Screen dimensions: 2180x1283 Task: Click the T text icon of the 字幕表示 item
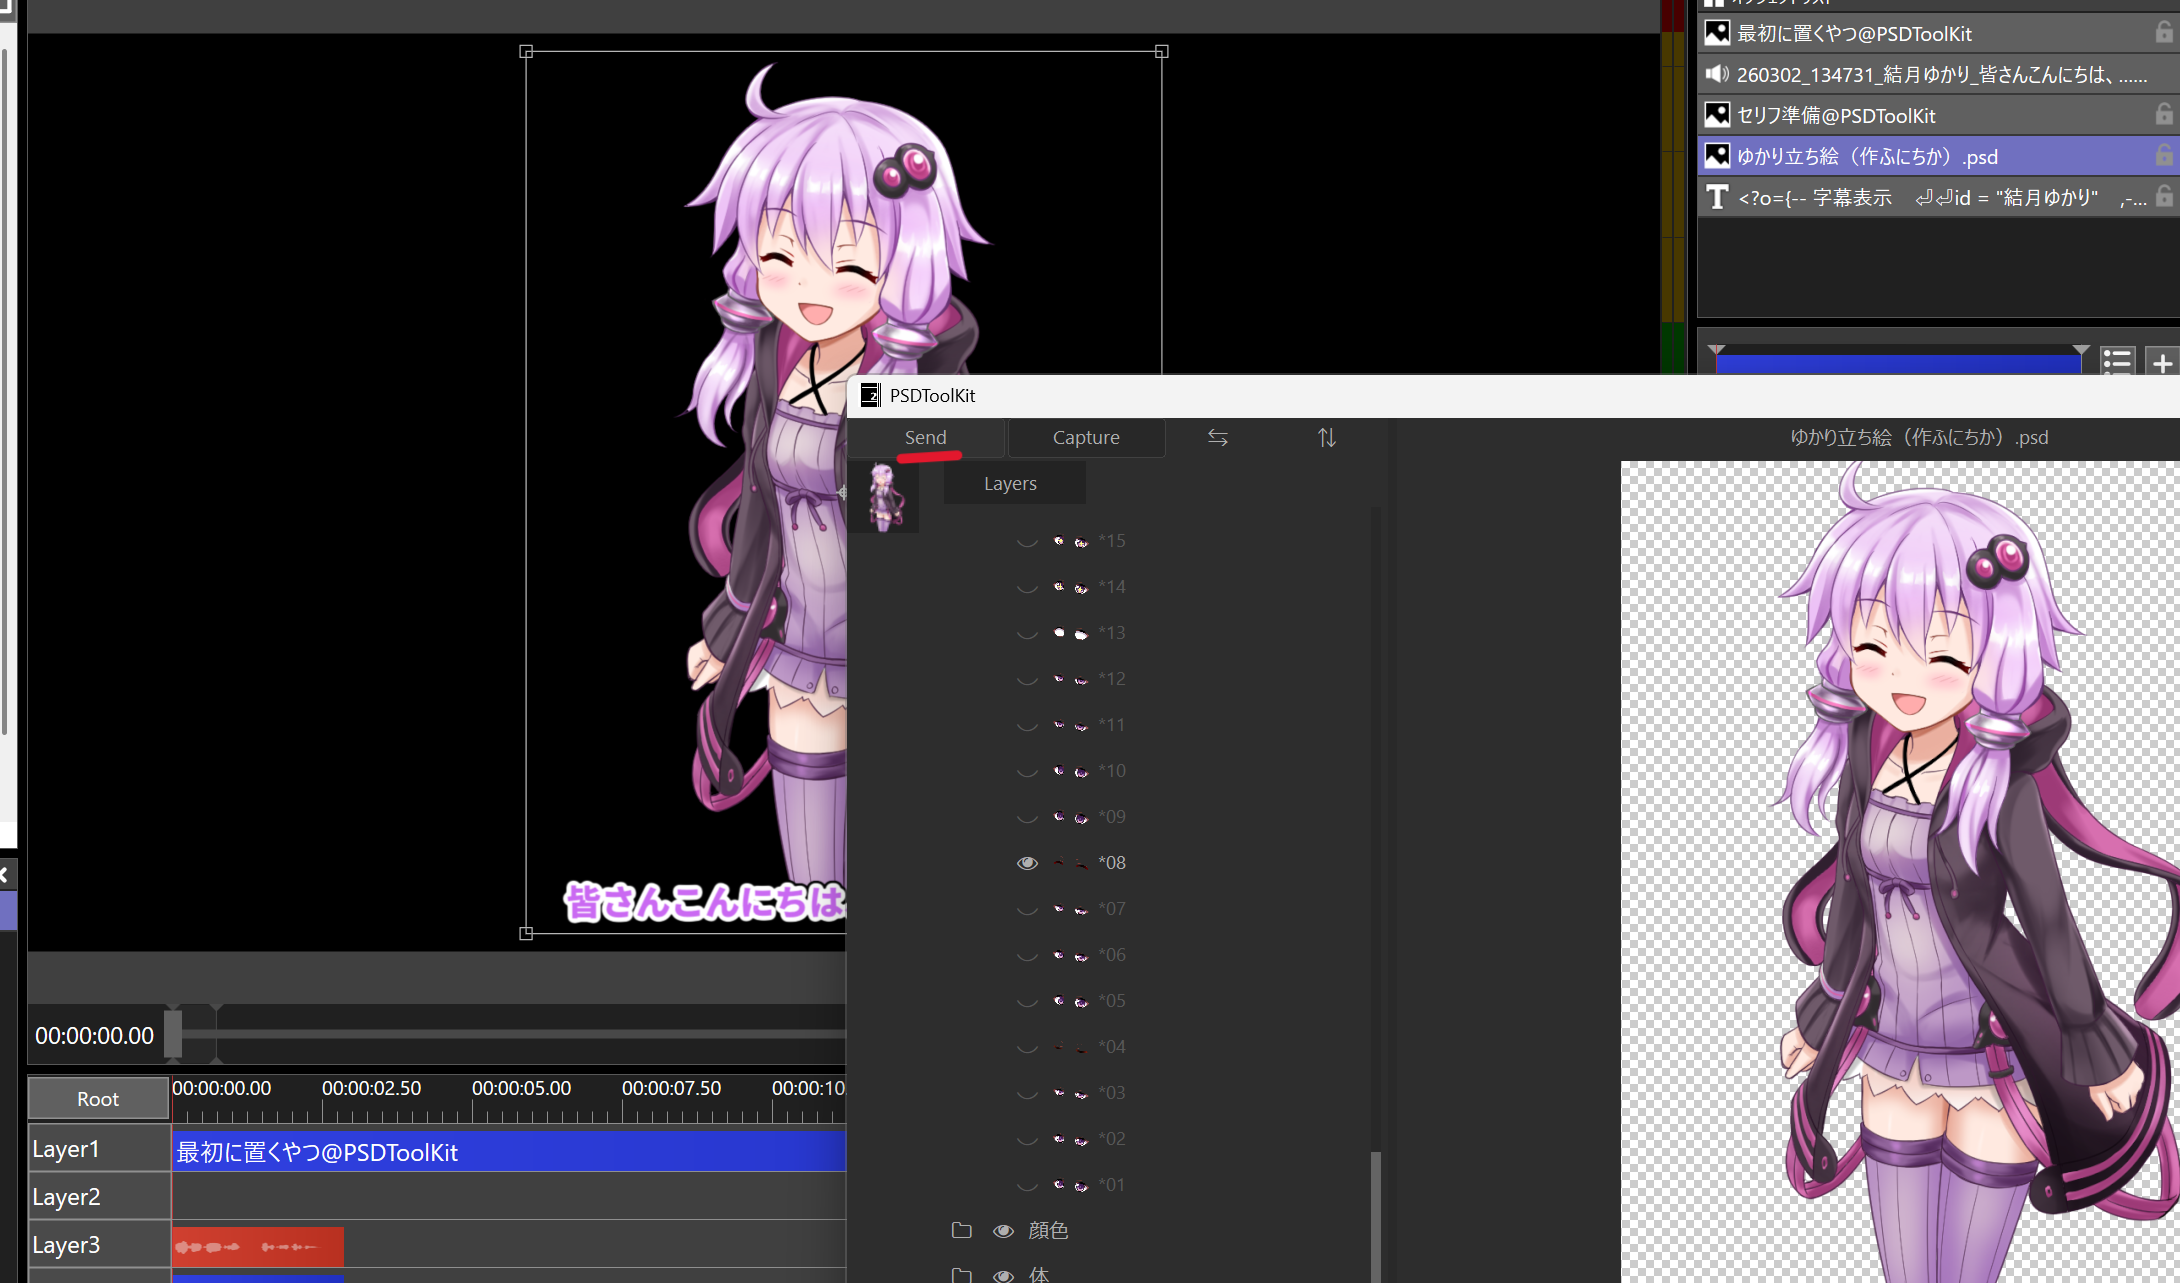[x=1717, y=197]
